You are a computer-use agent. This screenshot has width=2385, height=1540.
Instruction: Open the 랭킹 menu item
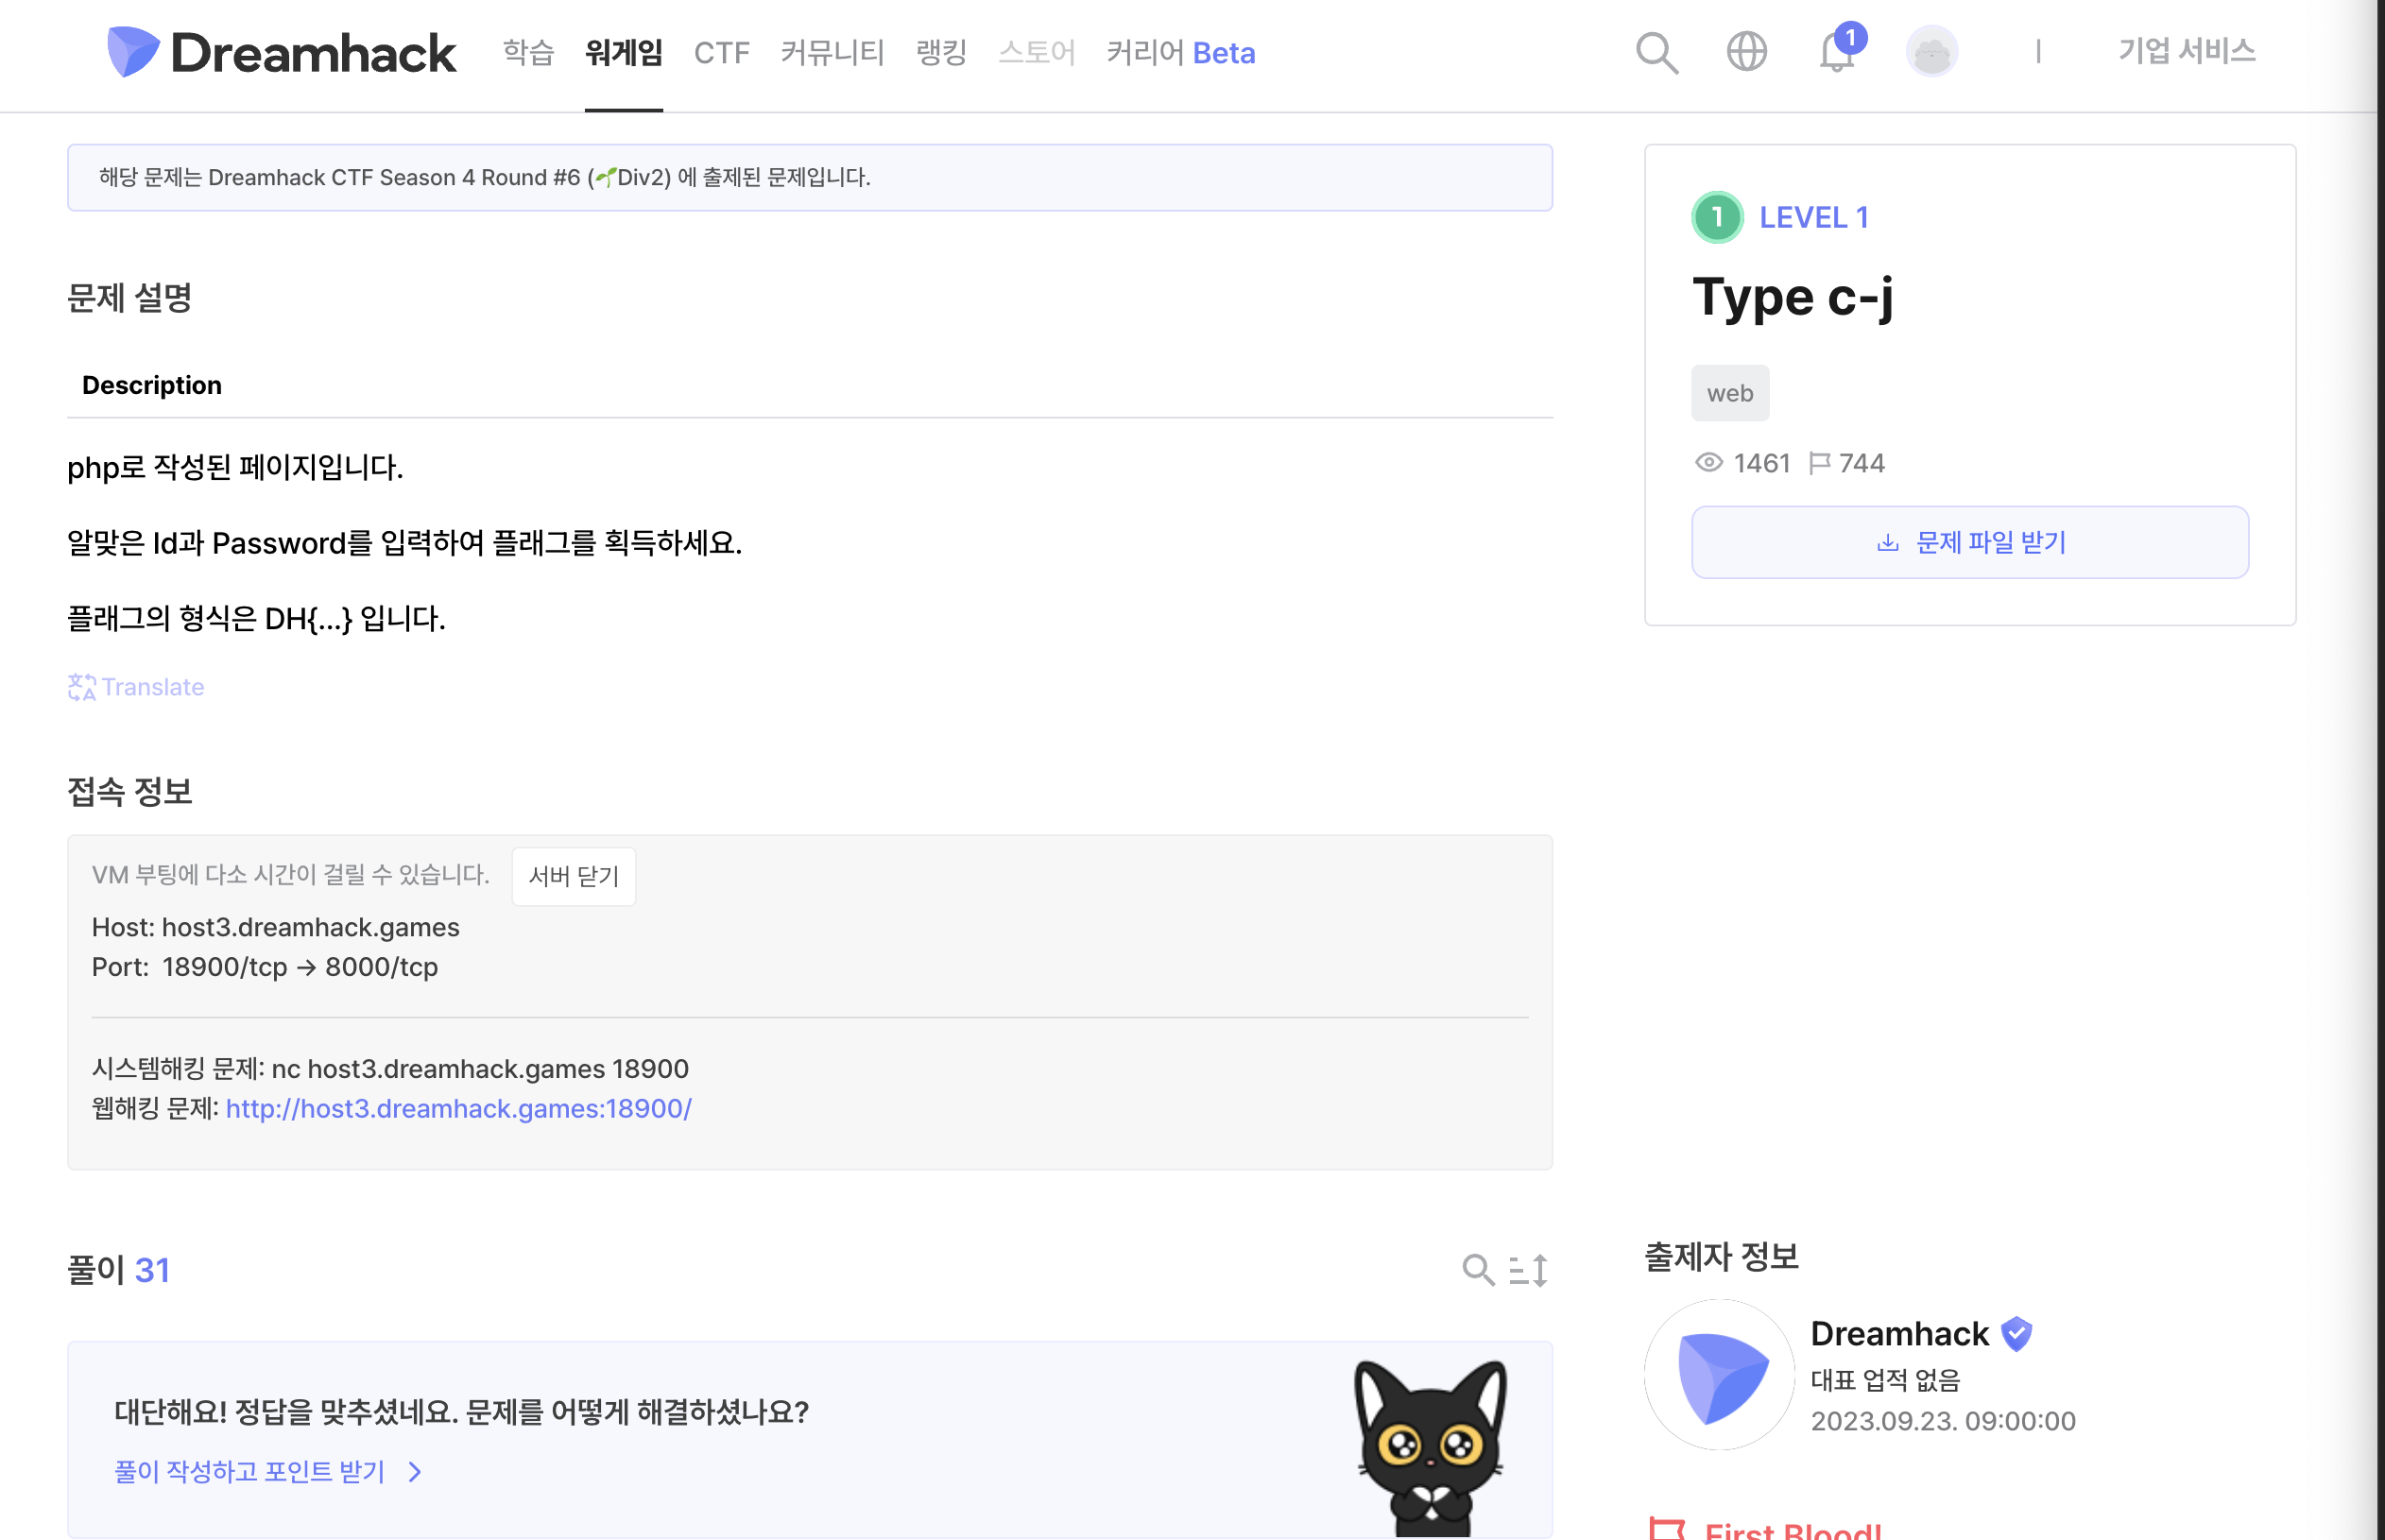point(941,52)
